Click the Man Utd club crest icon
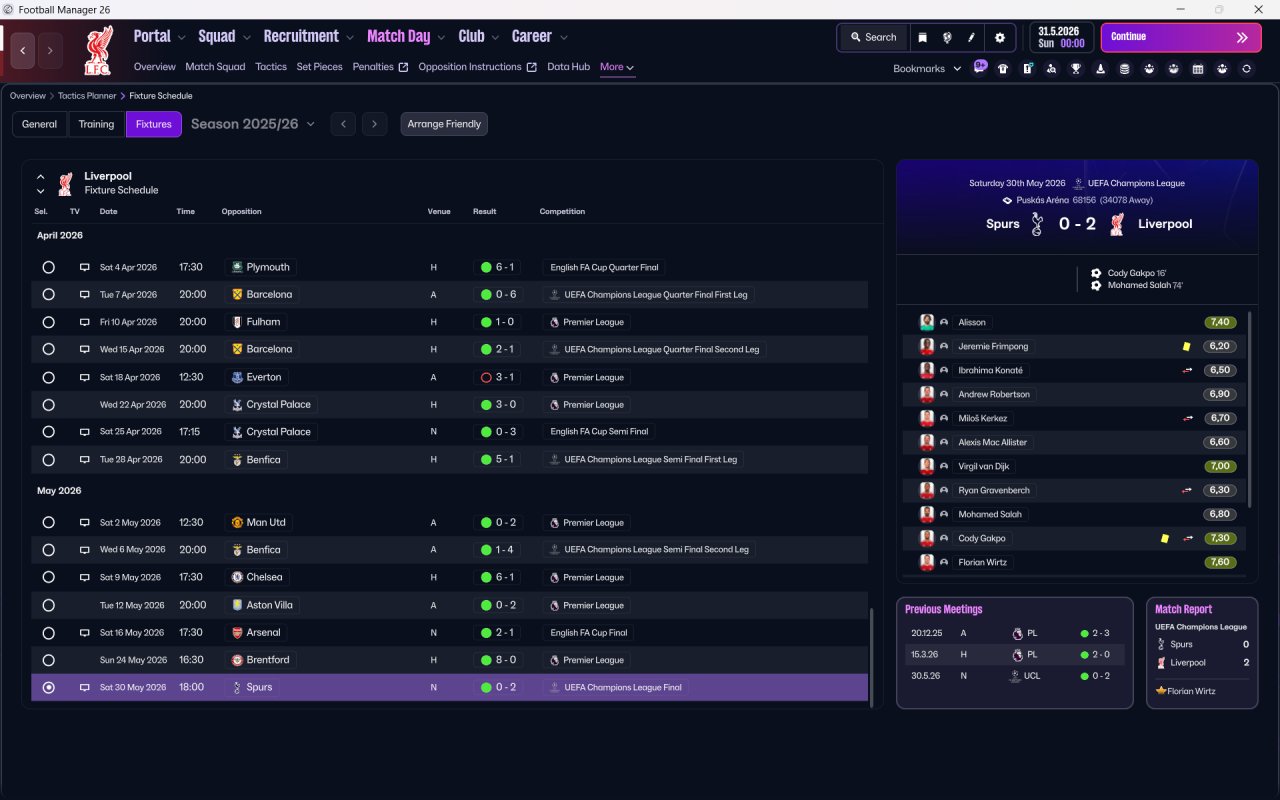The width and height of the screenshot is (1280, 800). tap(237, 522)
